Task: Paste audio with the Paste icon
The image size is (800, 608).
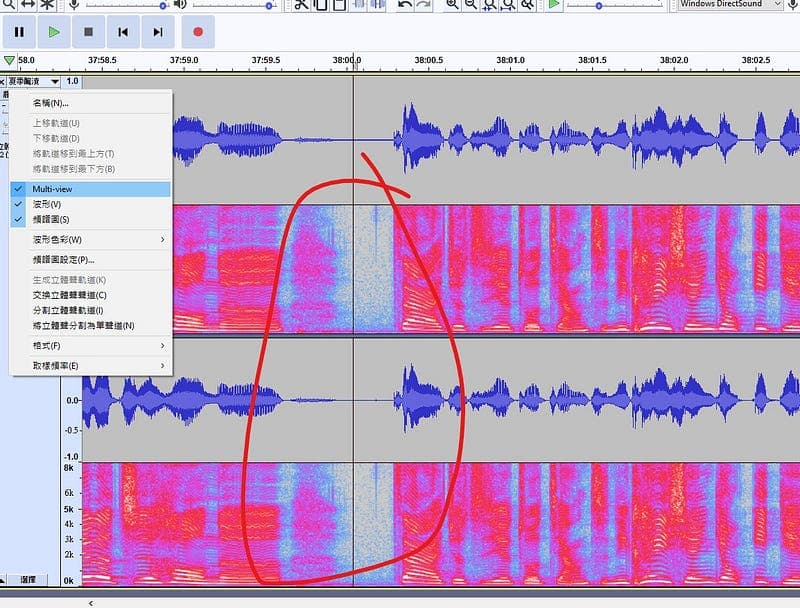Action: [x=339, y=5]
